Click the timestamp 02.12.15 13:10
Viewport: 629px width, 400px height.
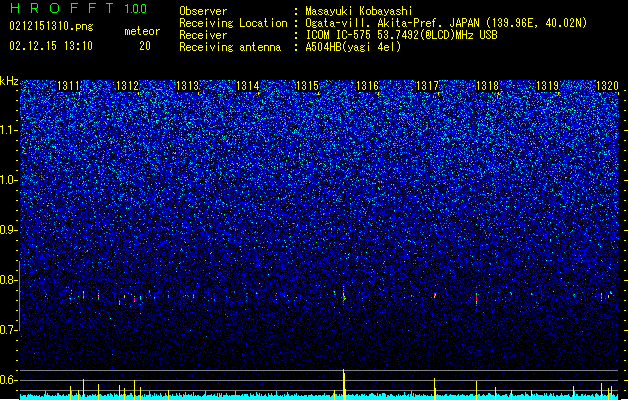coord(51,46)
